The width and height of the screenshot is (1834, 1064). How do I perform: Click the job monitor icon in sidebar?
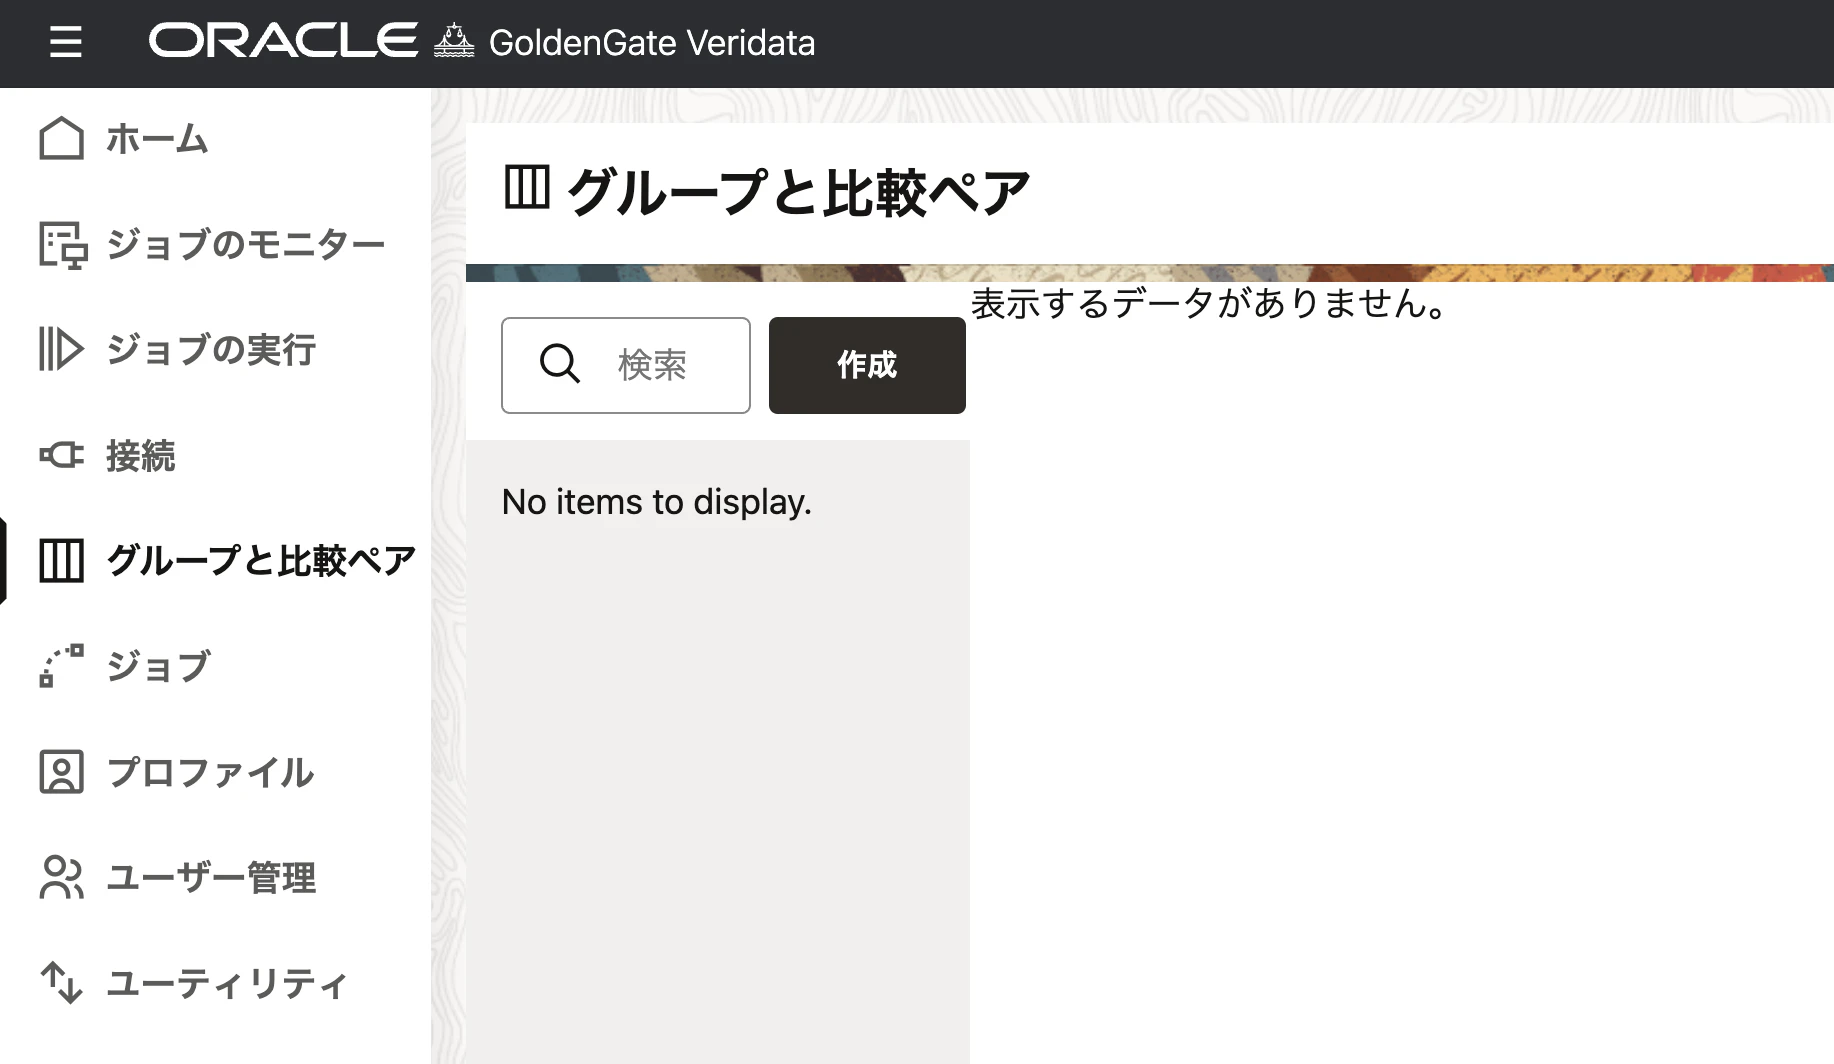point(62,244)
